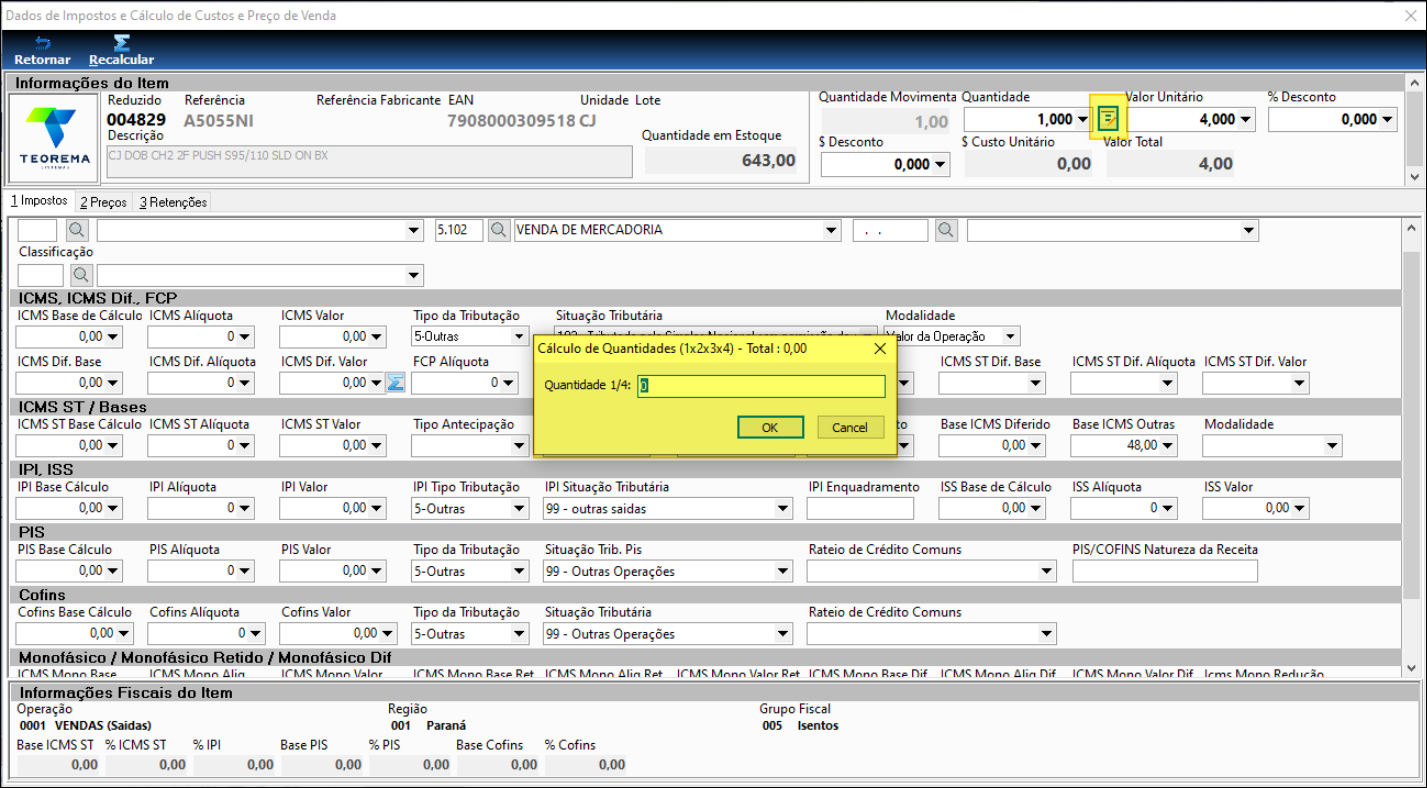Open the IPI Tipo Tributação dropdown
Viewport: 1427px width, 788px height.
(519, 509)
